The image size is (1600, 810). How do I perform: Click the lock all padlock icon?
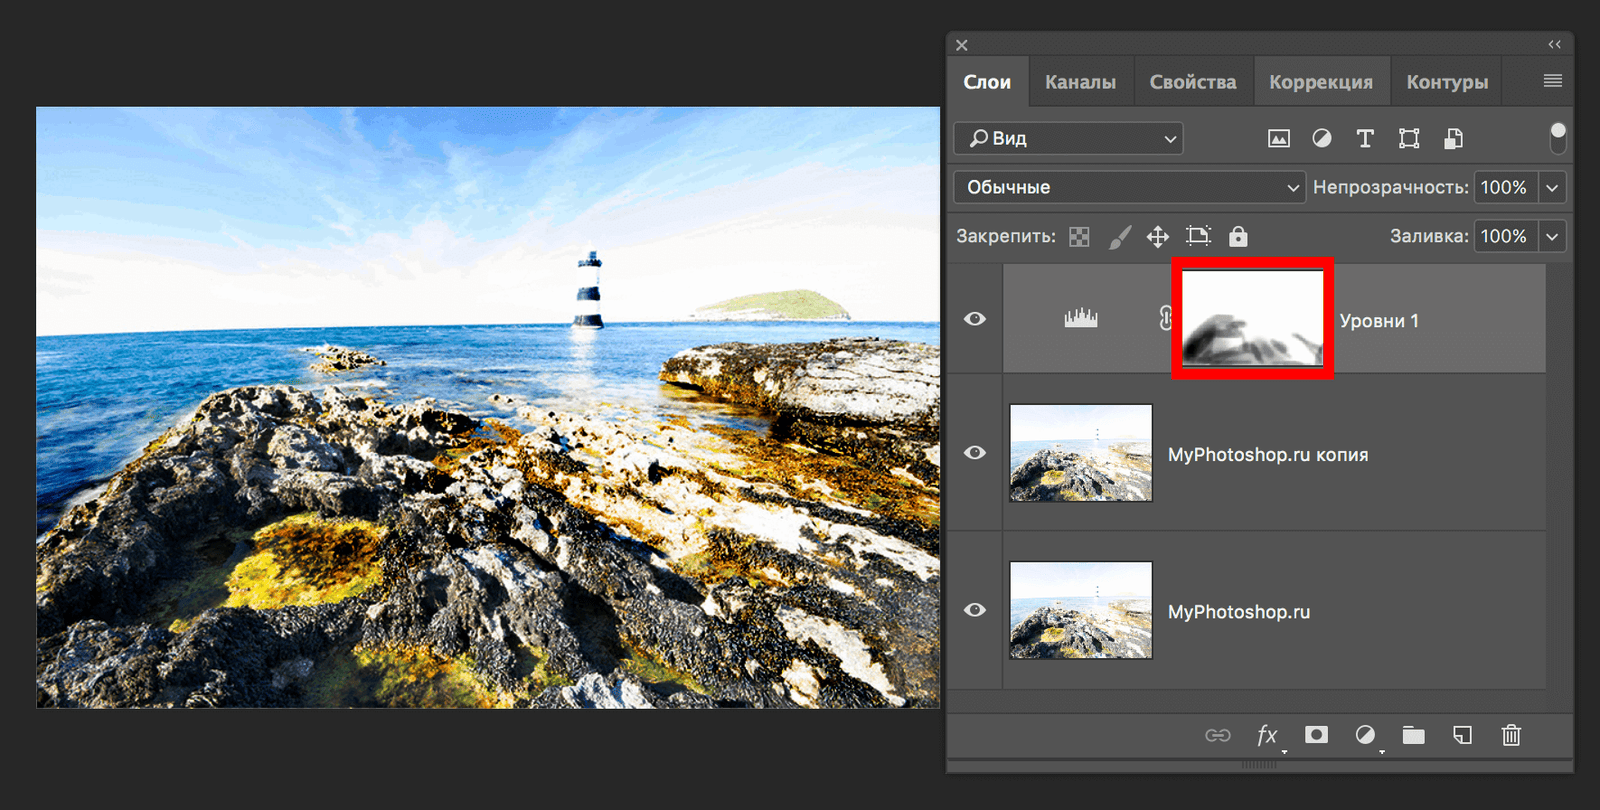1238,237
